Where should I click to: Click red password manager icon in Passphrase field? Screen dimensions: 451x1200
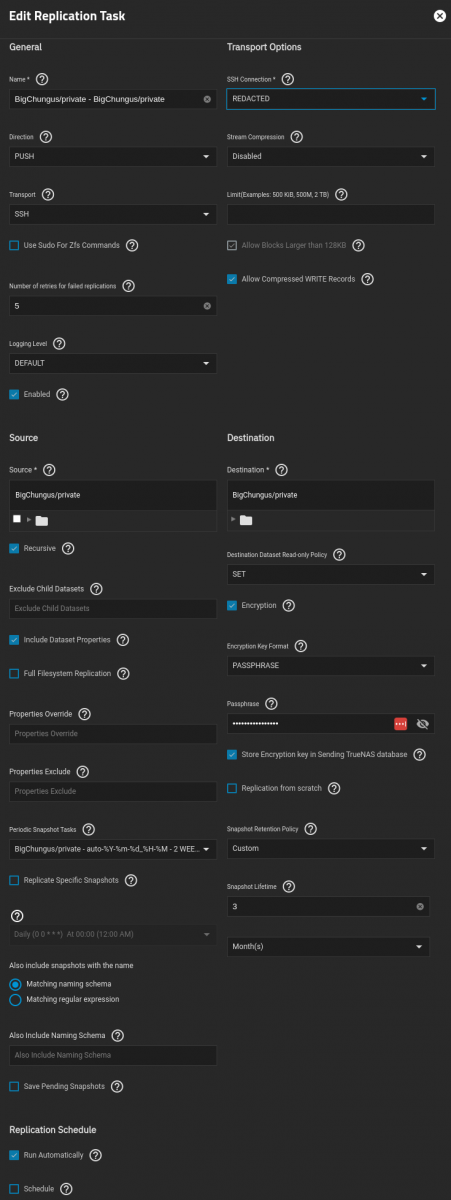click(401, 723)
